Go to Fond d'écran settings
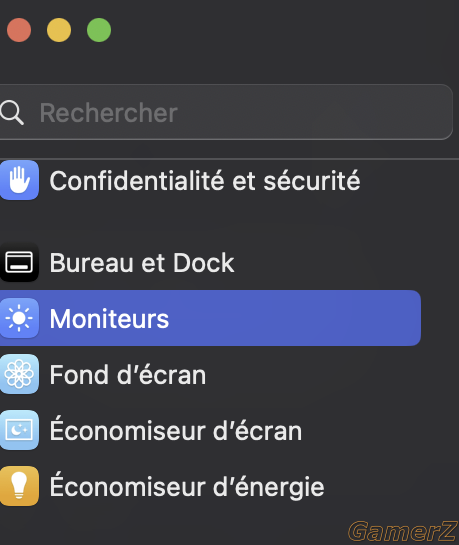 click(x=128, y=375)
